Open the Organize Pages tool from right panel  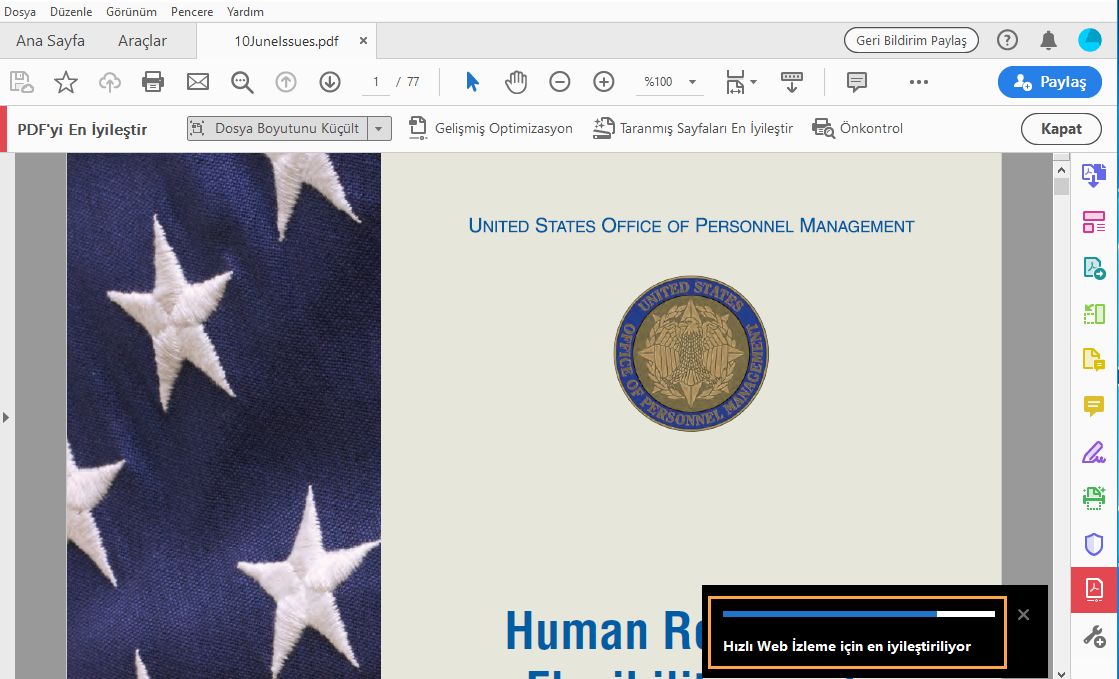pos(1094,221)
